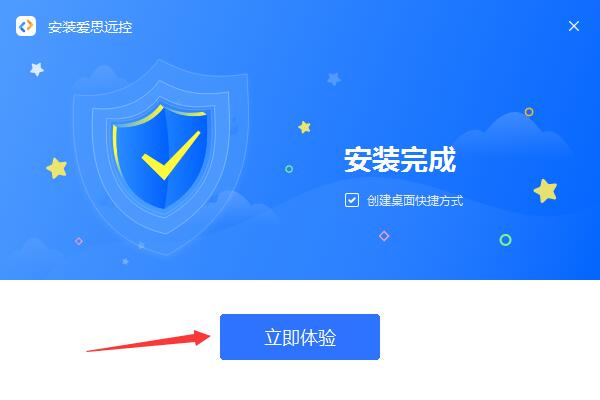Click the faint blue star near the top center
Image resolution: width=600 pixels, height=400 pixels.
[x=334, y=79]
